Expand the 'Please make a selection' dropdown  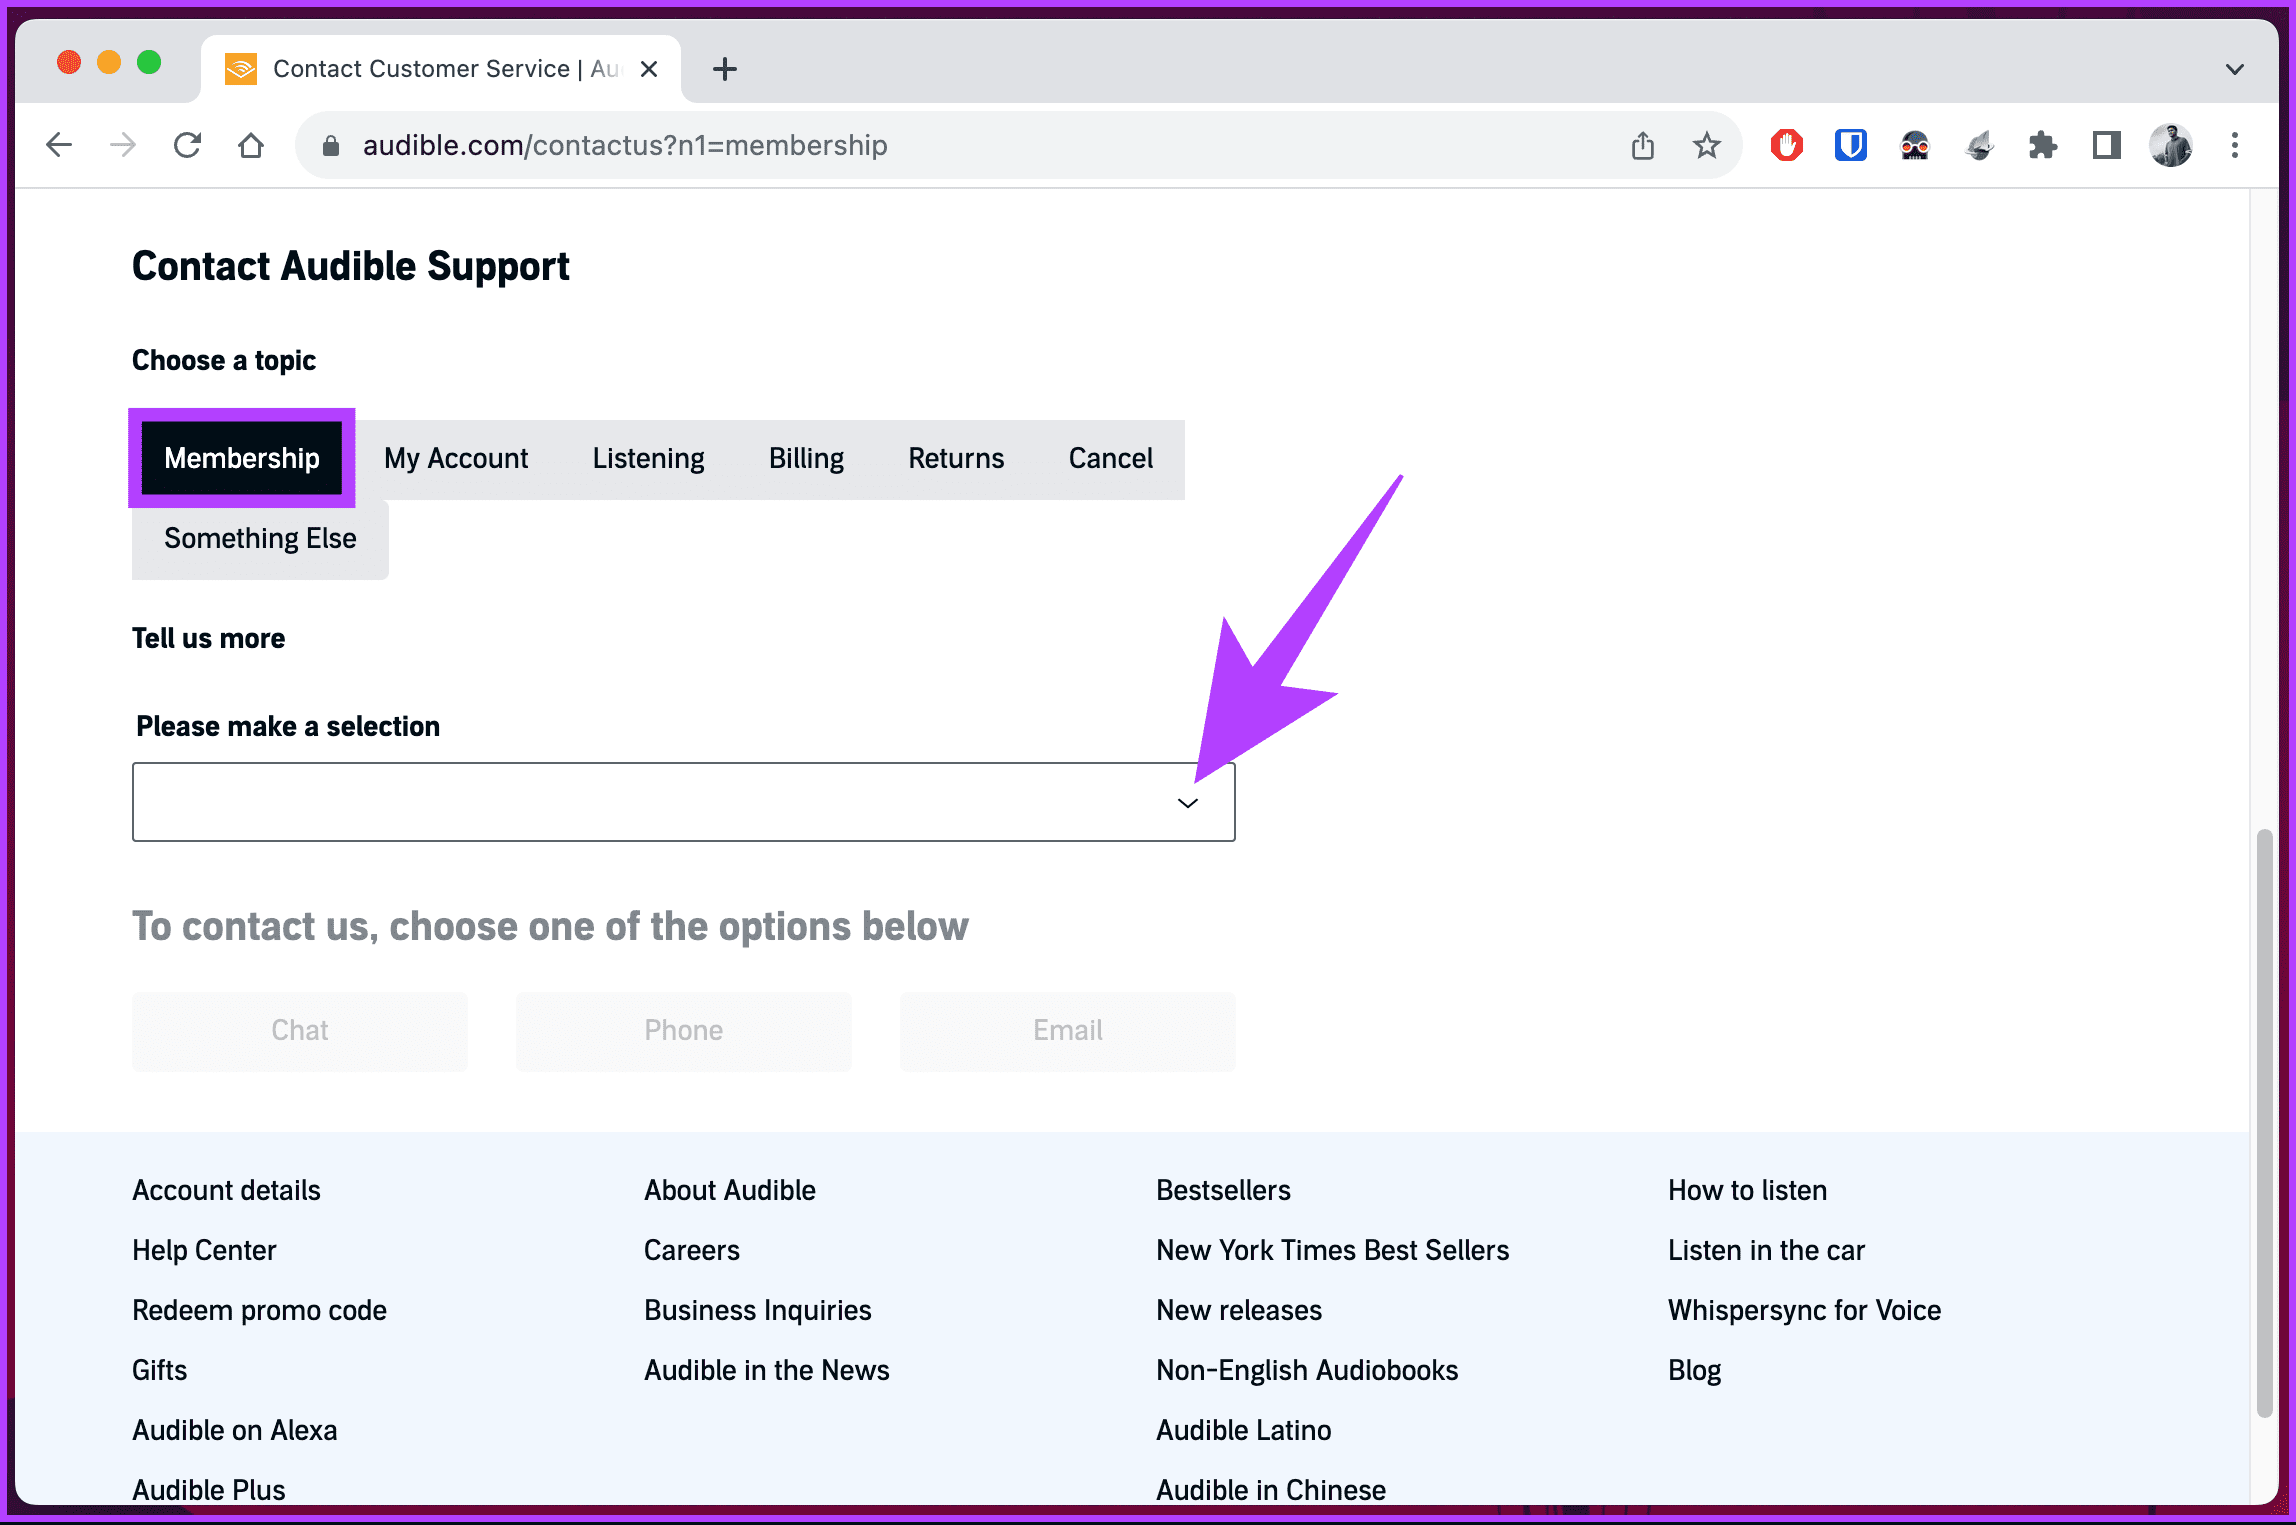tap(684, 802)
